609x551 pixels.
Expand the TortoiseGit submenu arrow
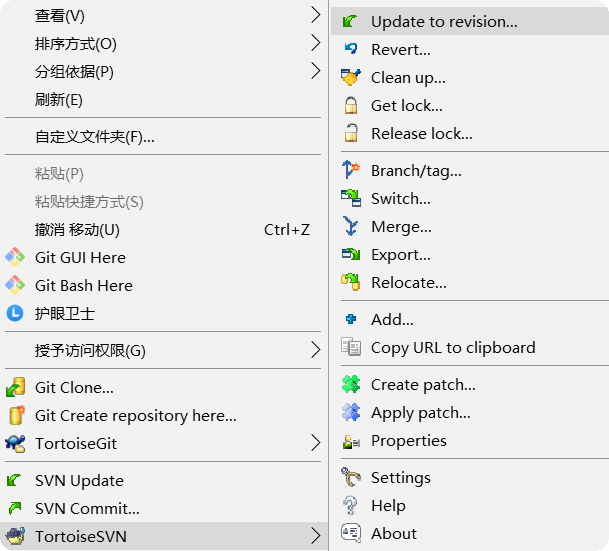pyautogui.click(x=316, y=443)
